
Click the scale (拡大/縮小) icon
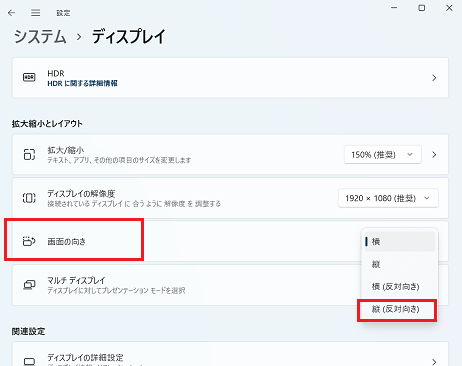29,154
